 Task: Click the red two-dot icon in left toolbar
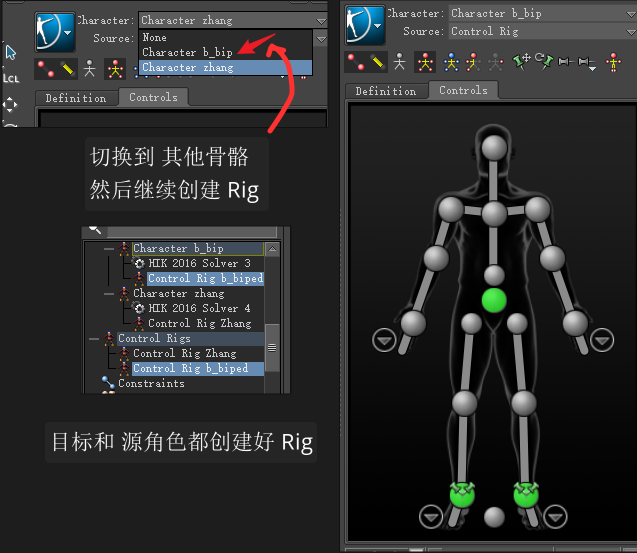click(x=45, y=69)
